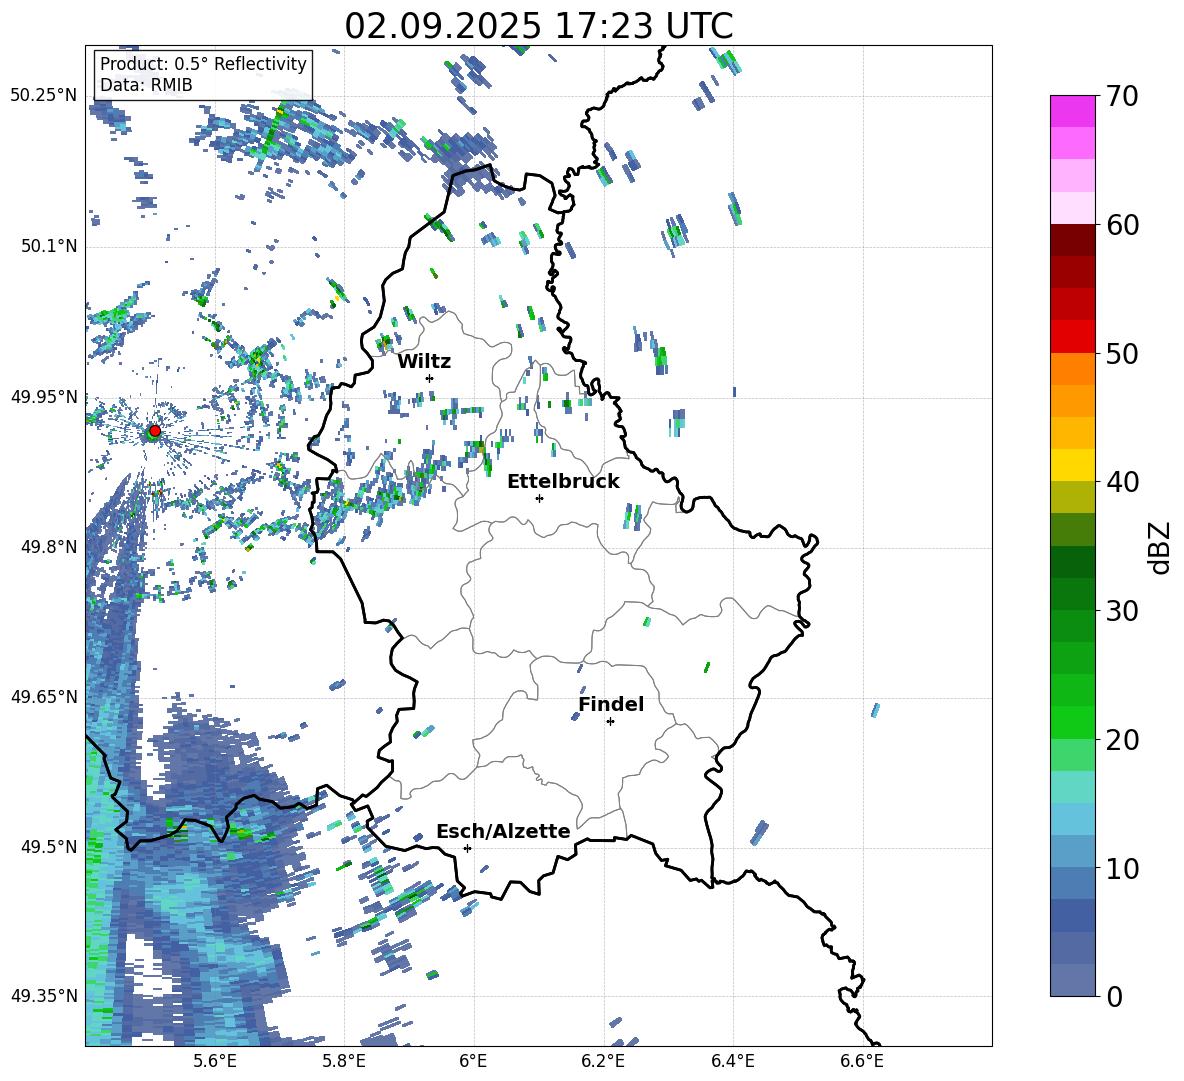Click the Esch/Alzette station cross marker
The height and width of the screenshot is (1081, 1184).
coord(467,848)
